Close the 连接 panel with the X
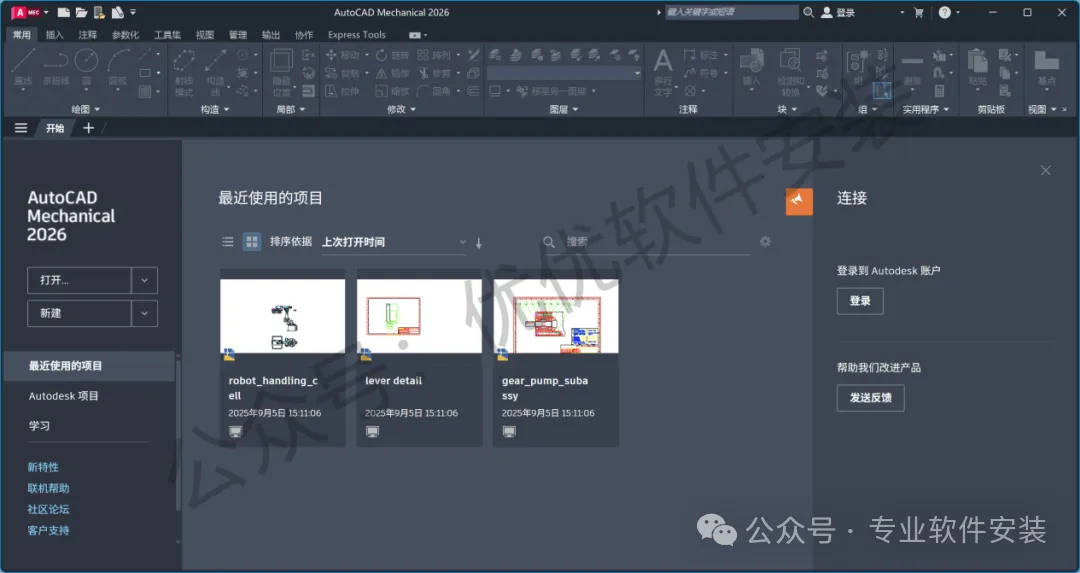 click(x=1046, y=170)
